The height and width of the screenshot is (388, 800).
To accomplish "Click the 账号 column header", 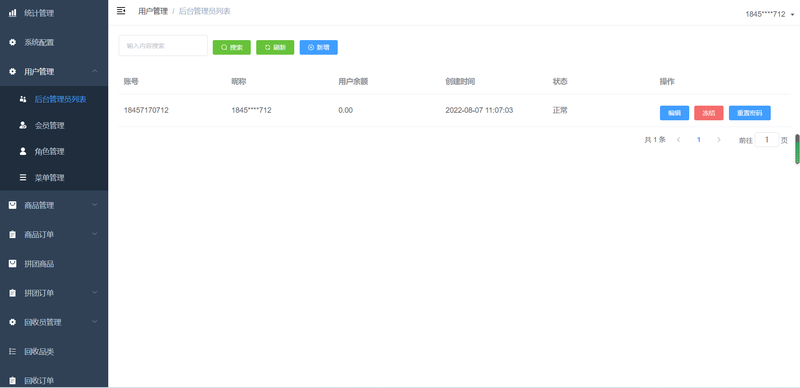I will (x=131, y=82).
